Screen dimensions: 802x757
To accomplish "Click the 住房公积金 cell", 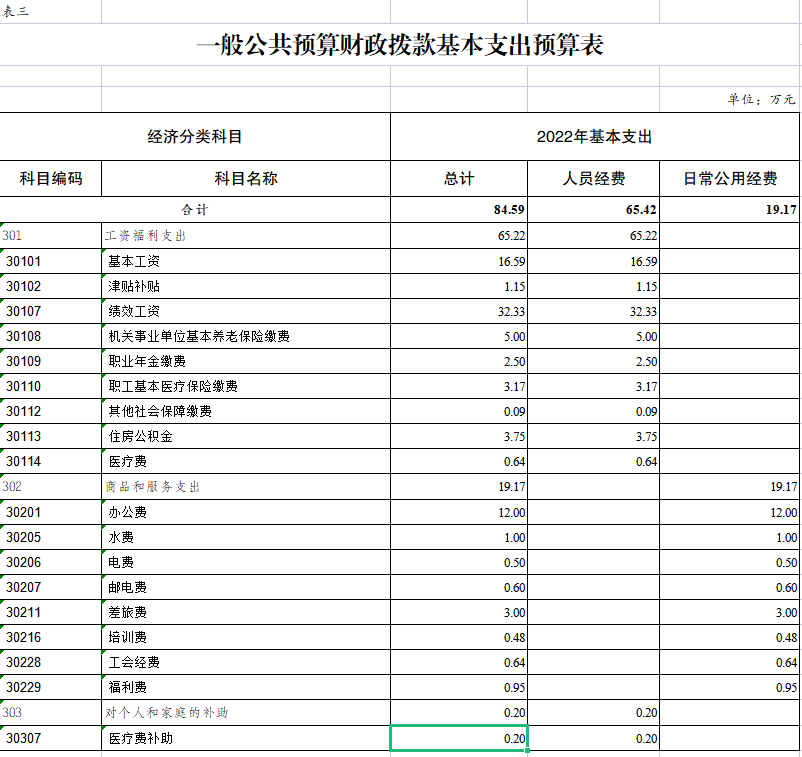I will click(246, 437).
